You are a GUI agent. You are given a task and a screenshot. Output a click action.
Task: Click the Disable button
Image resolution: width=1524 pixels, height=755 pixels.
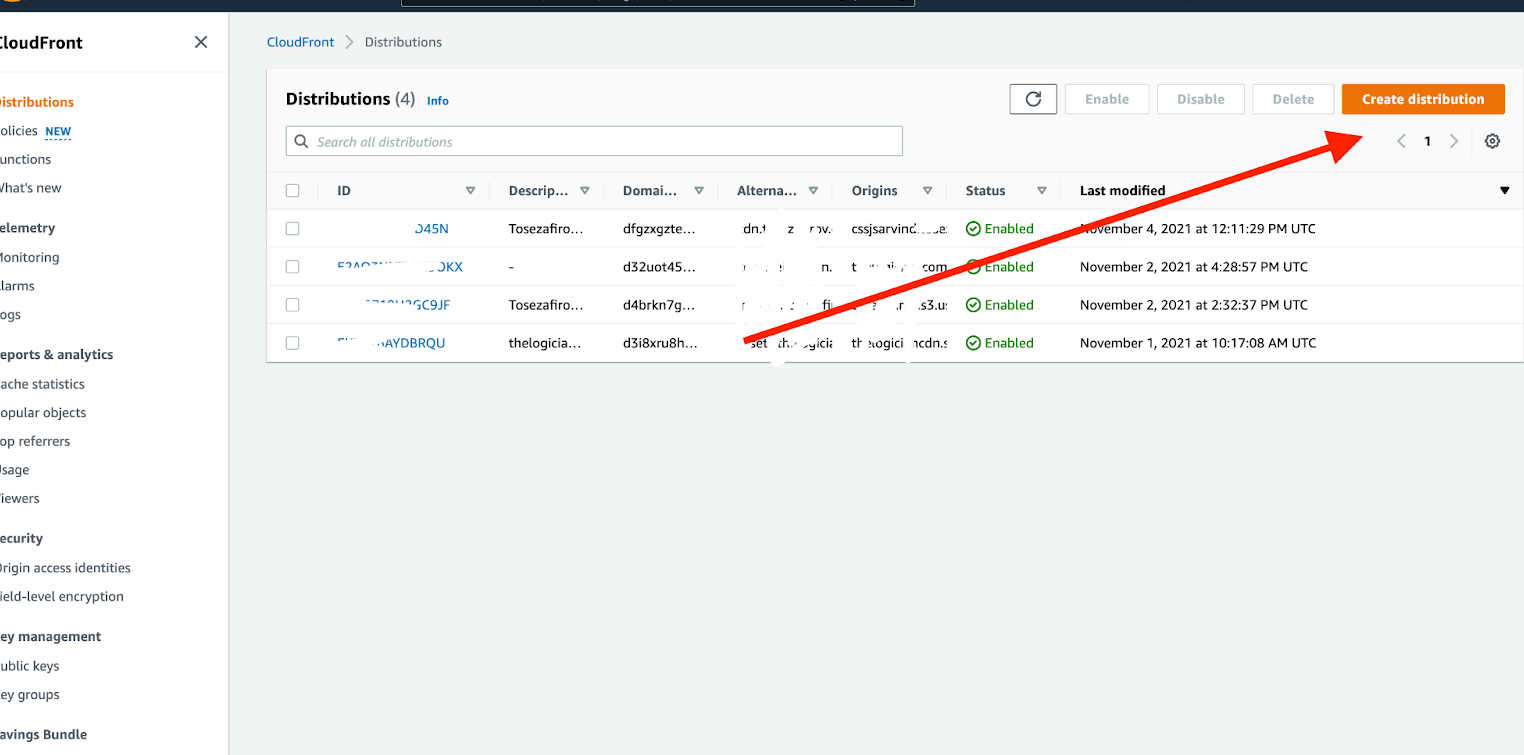1200,99
